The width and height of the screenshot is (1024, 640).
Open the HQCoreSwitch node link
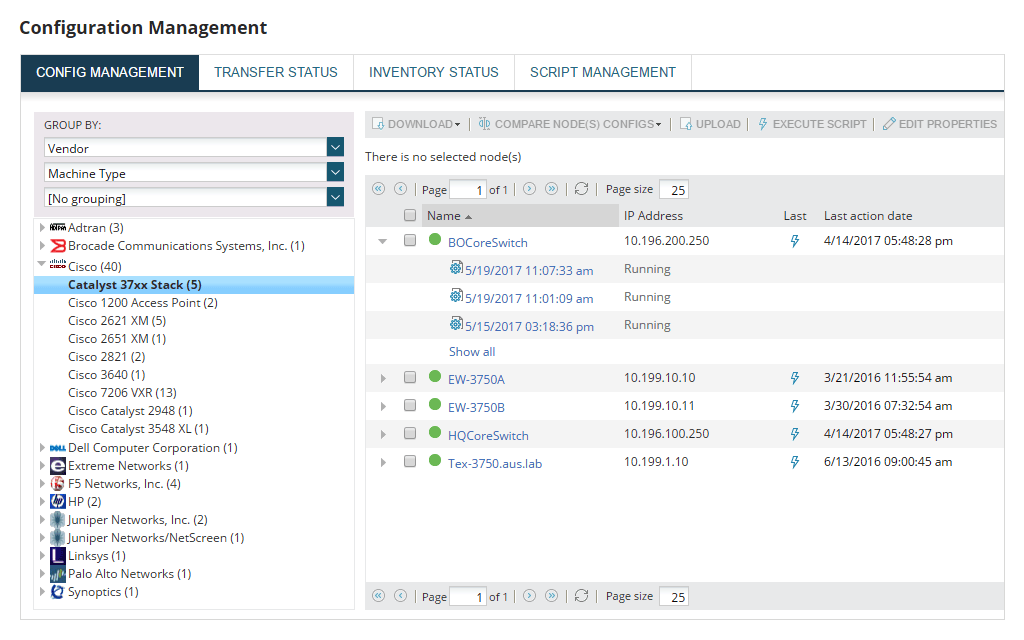488,435
